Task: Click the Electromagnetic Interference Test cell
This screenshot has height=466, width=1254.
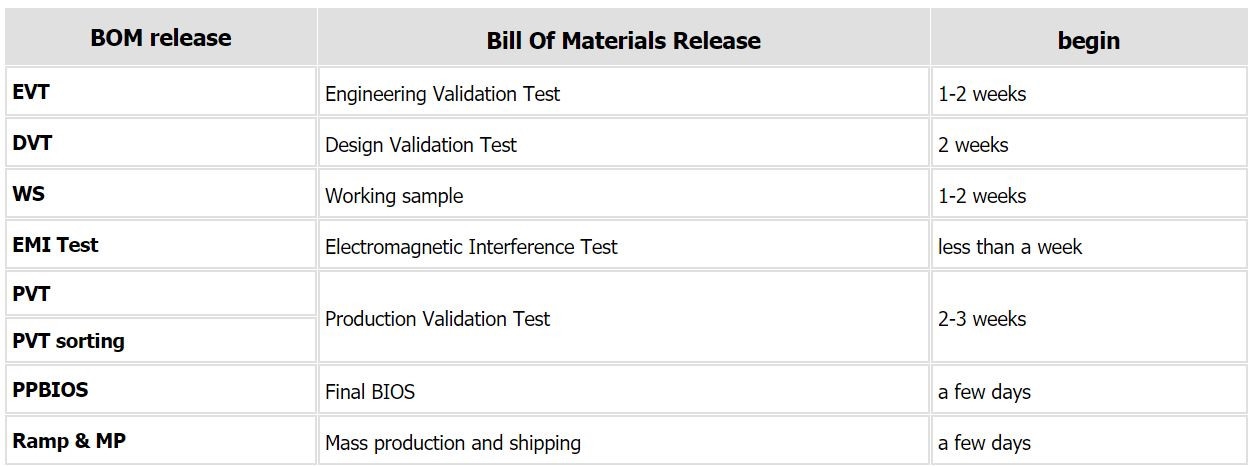Action: click(x=471, y=247)
